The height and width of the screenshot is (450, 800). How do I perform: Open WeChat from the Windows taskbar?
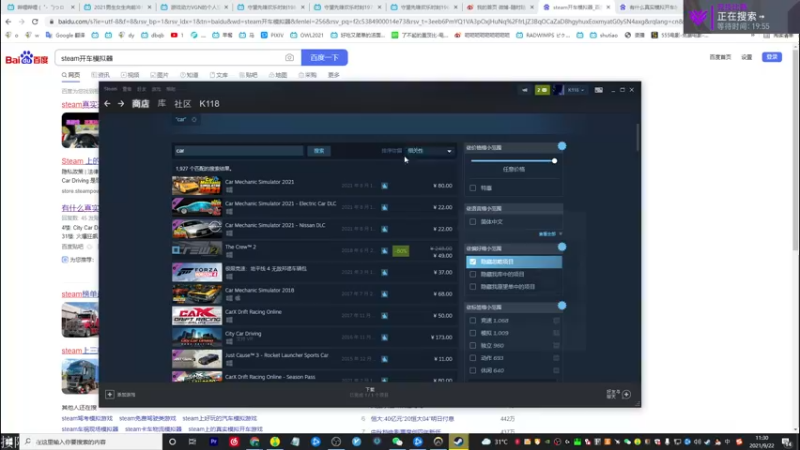(x=397, y=441)
